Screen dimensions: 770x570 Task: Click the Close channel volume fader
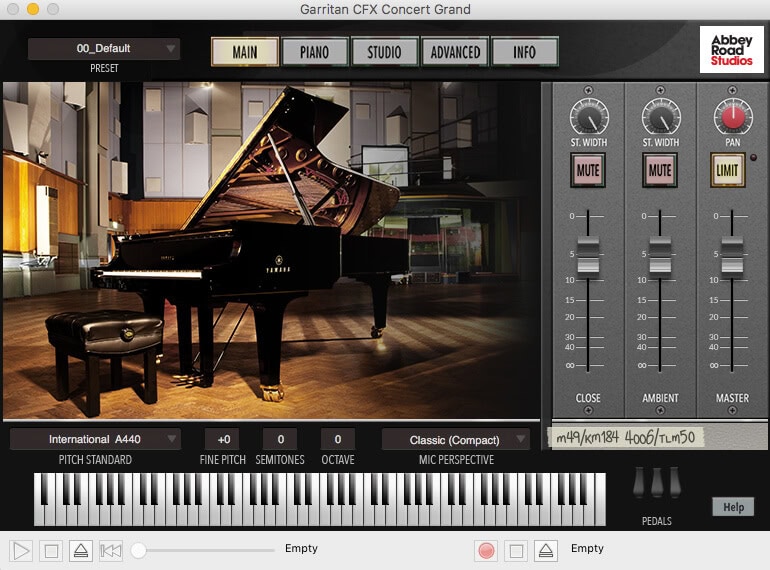point(588,255)
